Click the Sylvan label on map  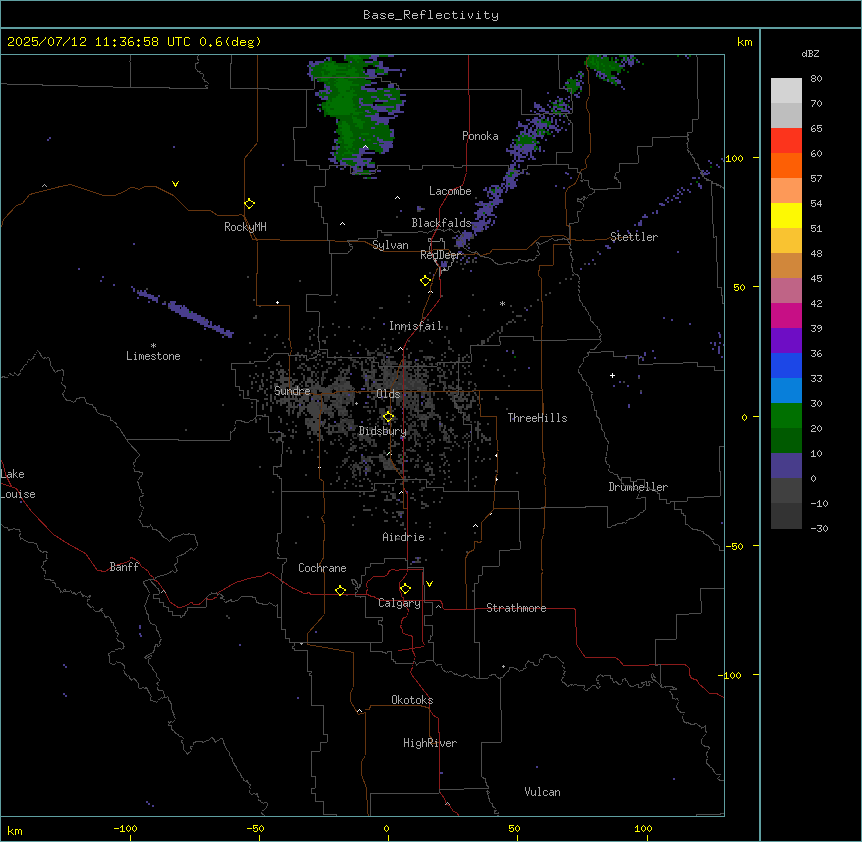pyautogui.click(x=390, y=245)
